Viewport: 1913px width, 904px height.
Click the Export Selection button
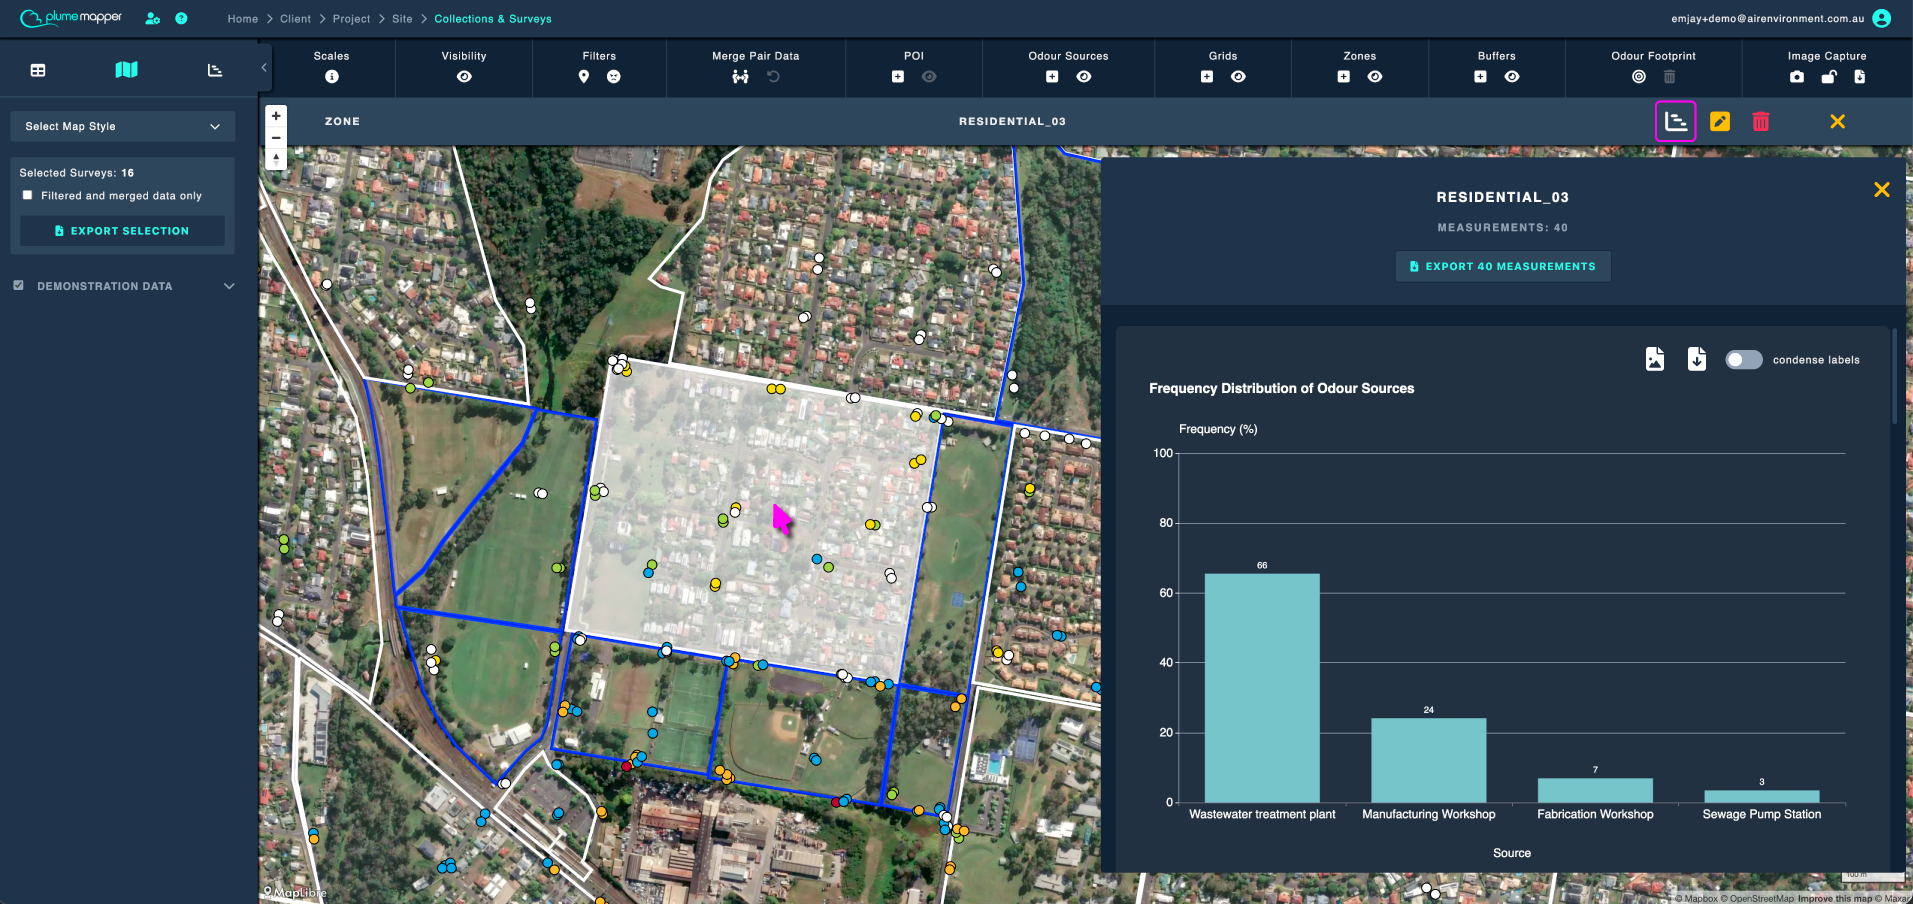pos(122,231)
